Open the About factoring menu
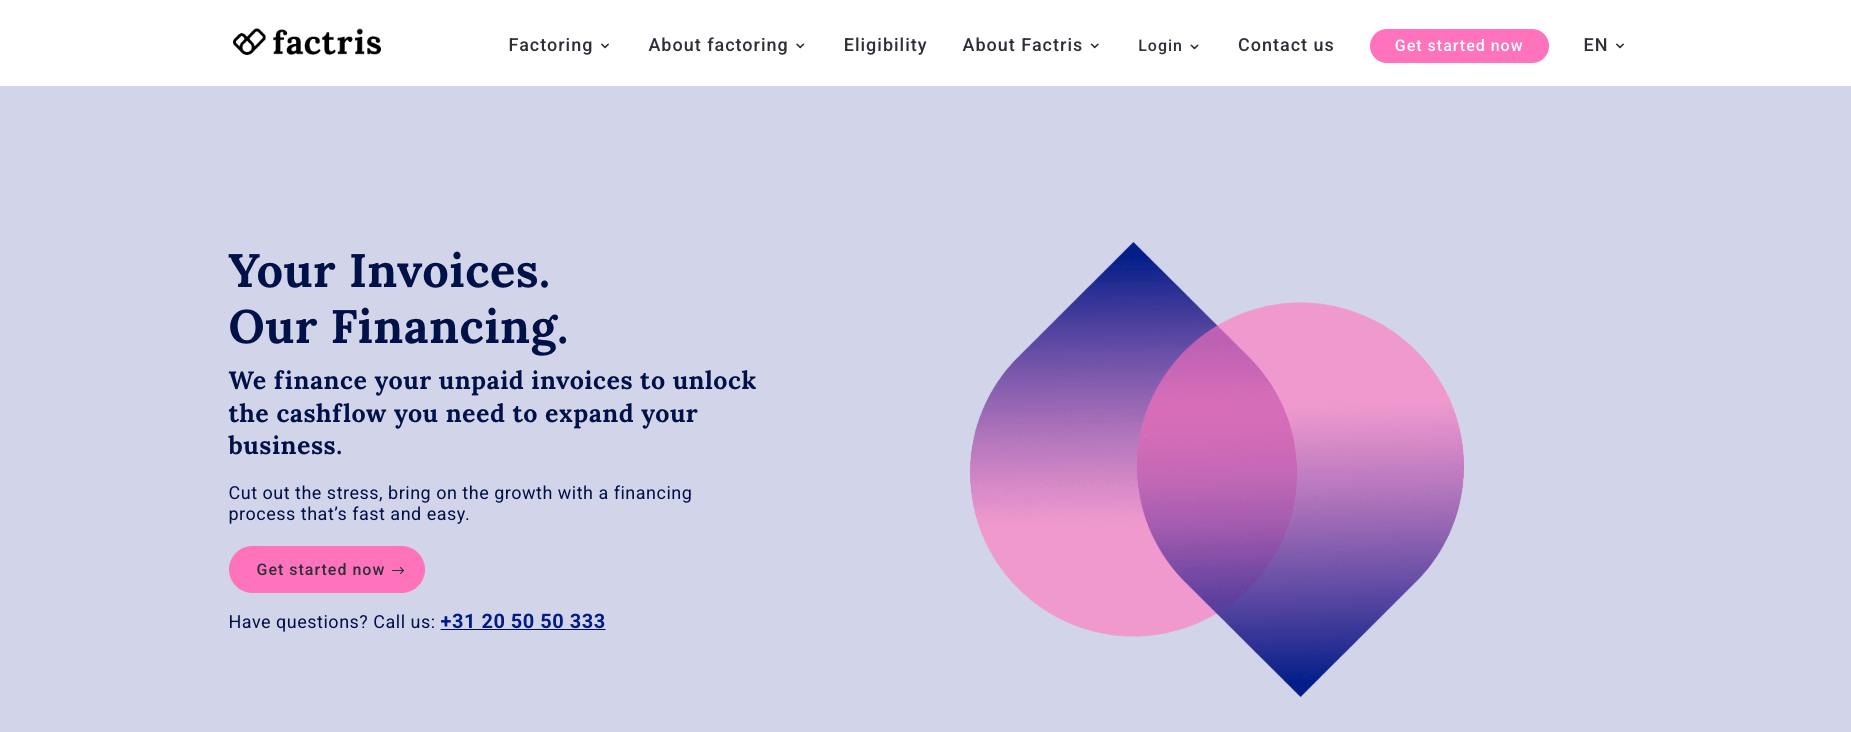The height and width of the screenshot is (732, 1851). (x=718, y=45)
